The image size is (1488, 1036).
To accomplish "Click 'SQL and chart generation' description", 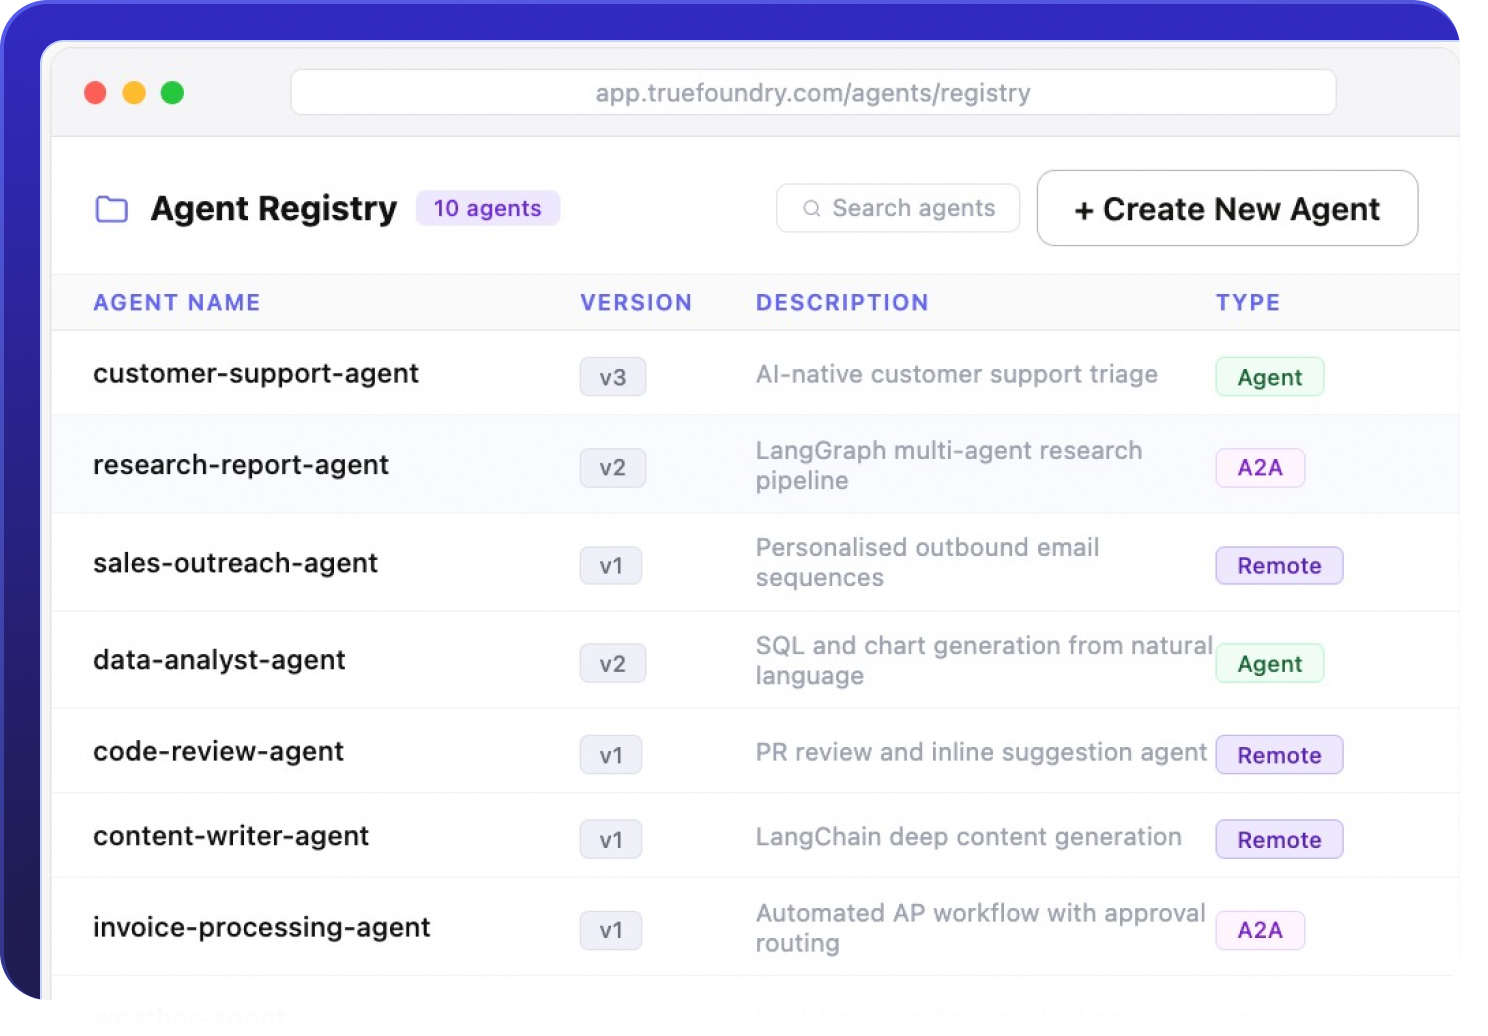I will (x=984, y=660).
